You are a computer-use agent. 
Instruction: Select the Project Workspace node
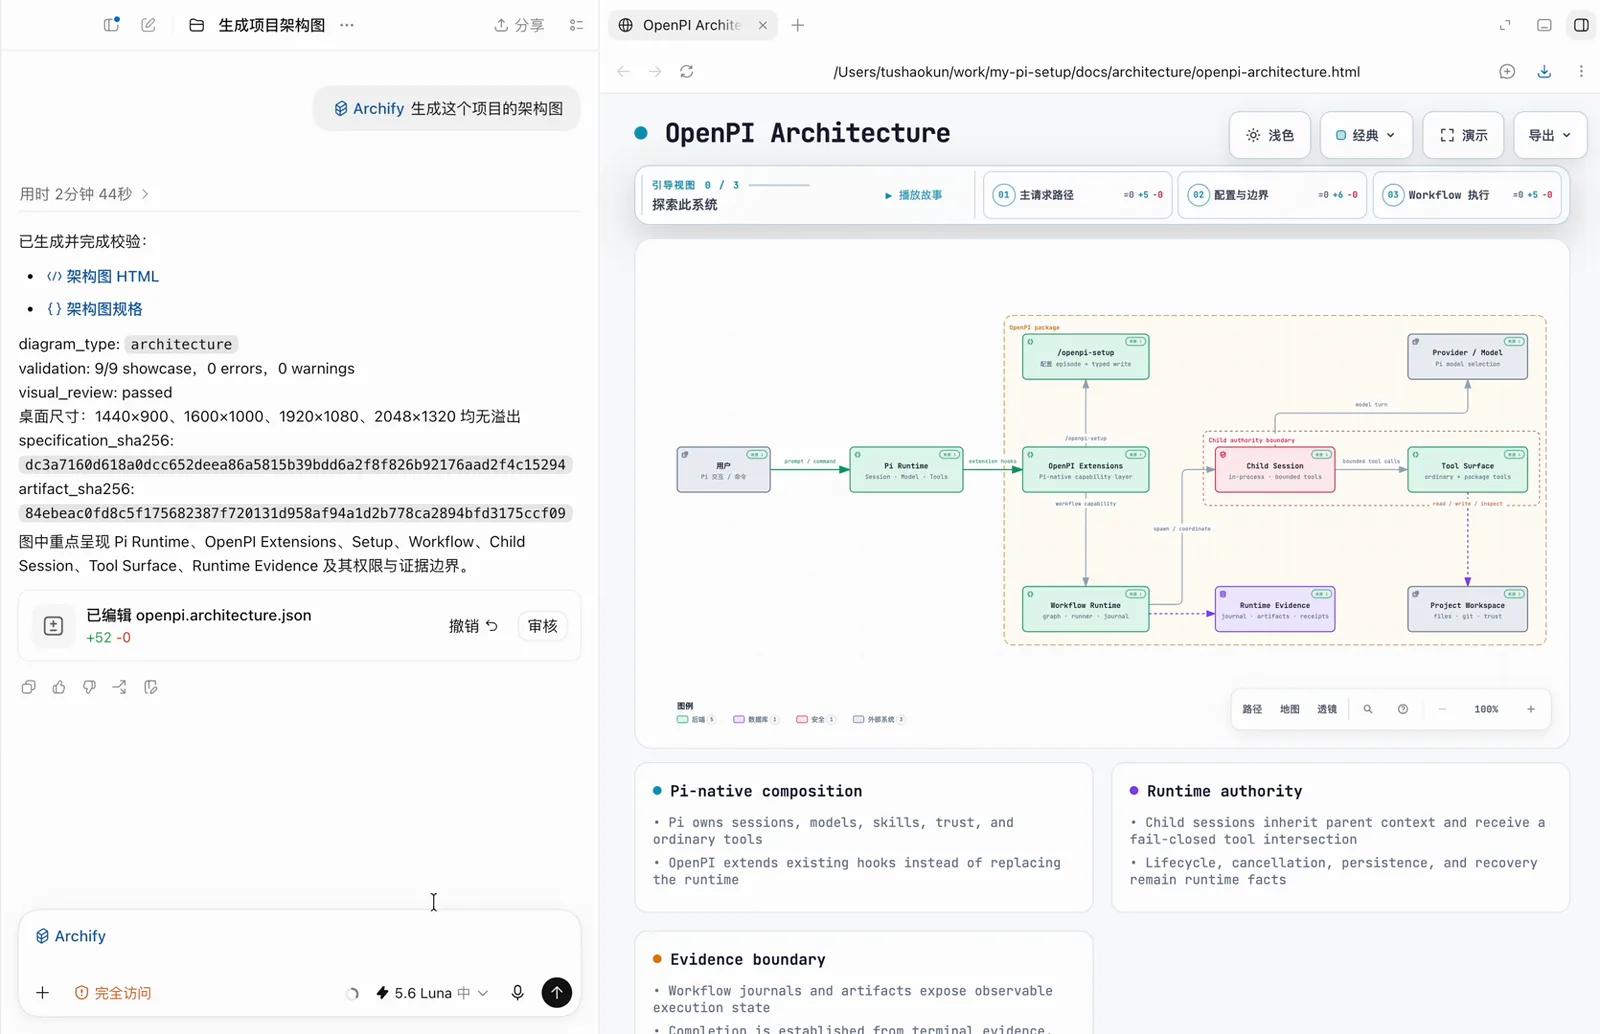pyautogui.click(x=1467, y=609)
